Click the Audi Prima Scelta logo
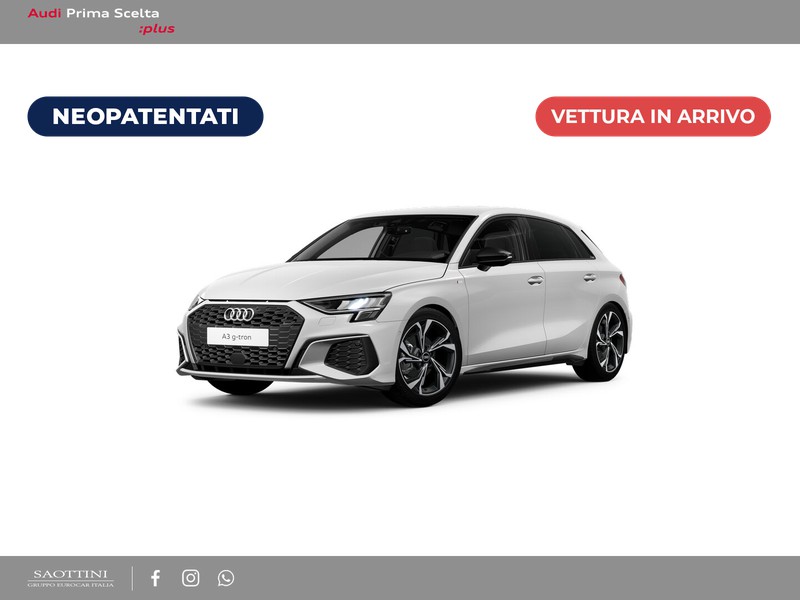This screenshot has width=800, height=600. [x=93, y=13]
